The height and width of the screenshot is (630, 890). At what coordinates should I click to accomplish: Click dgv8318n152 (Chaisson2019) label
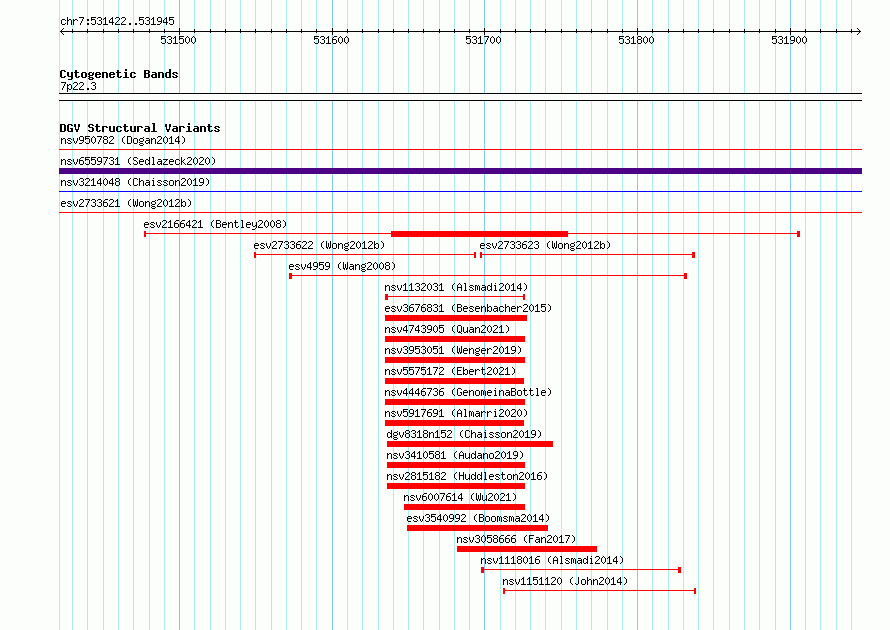pos(464,434)
